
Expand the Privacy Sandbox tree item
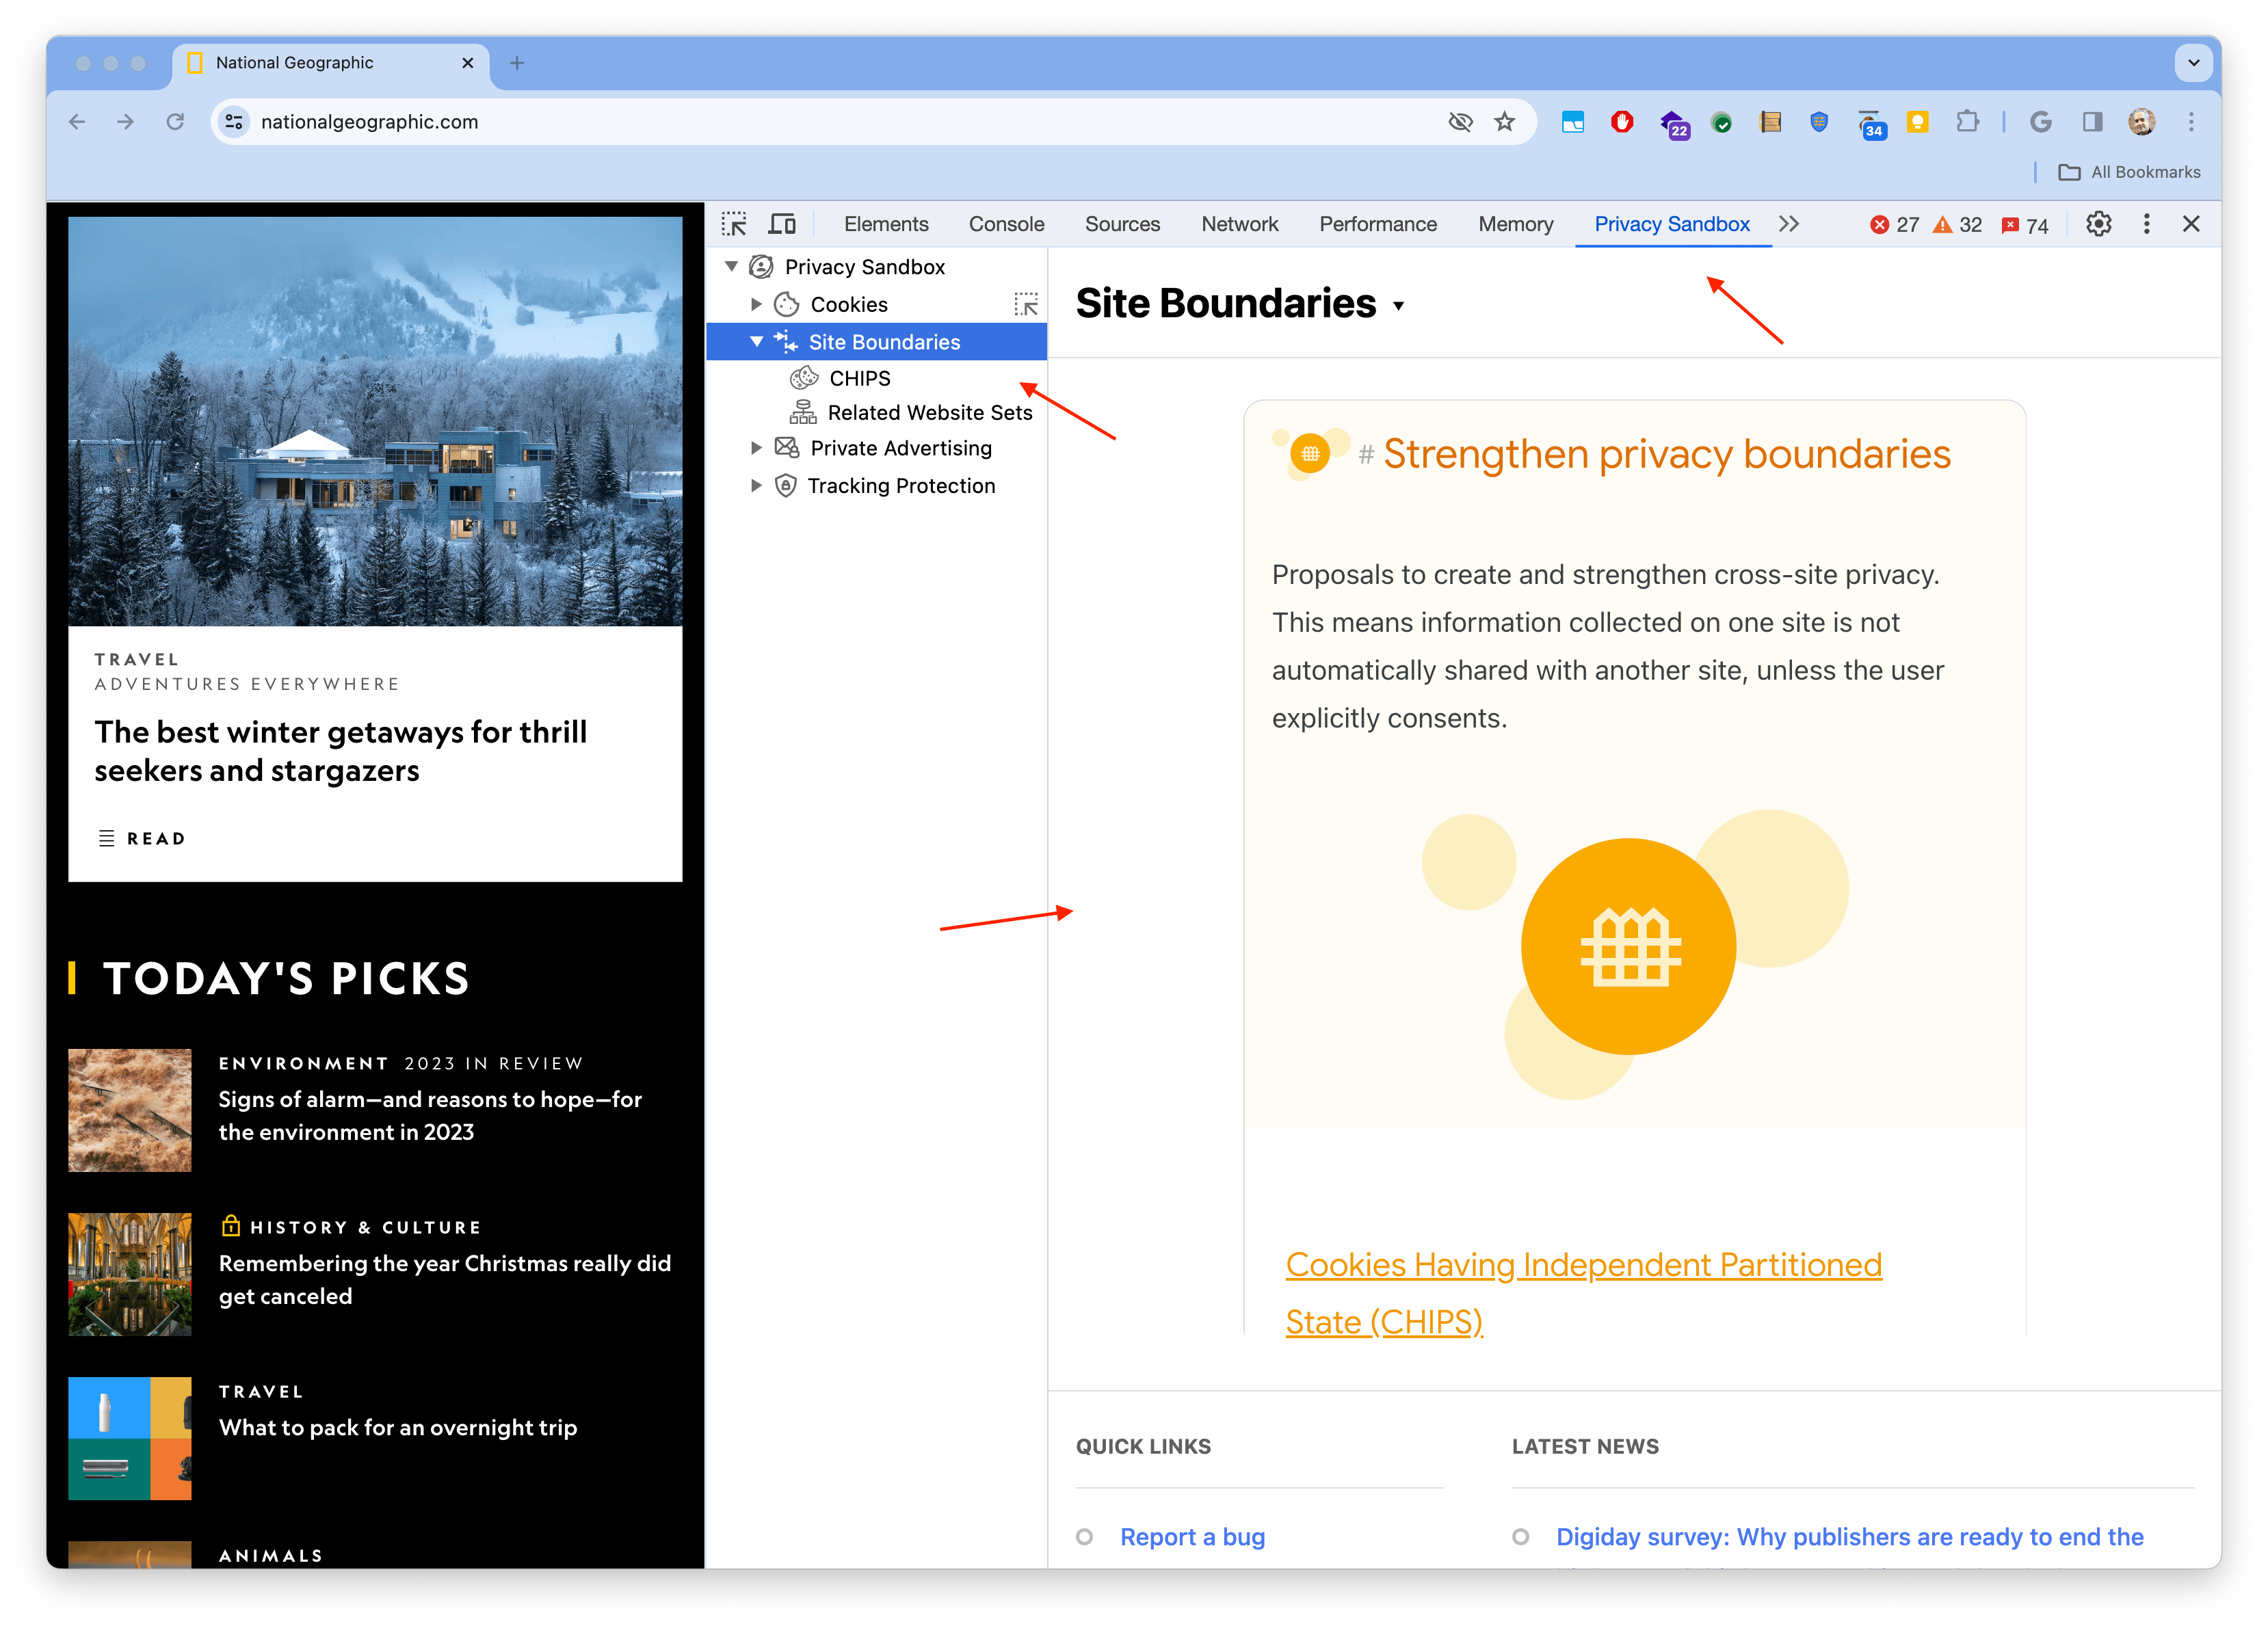[730, 267]
